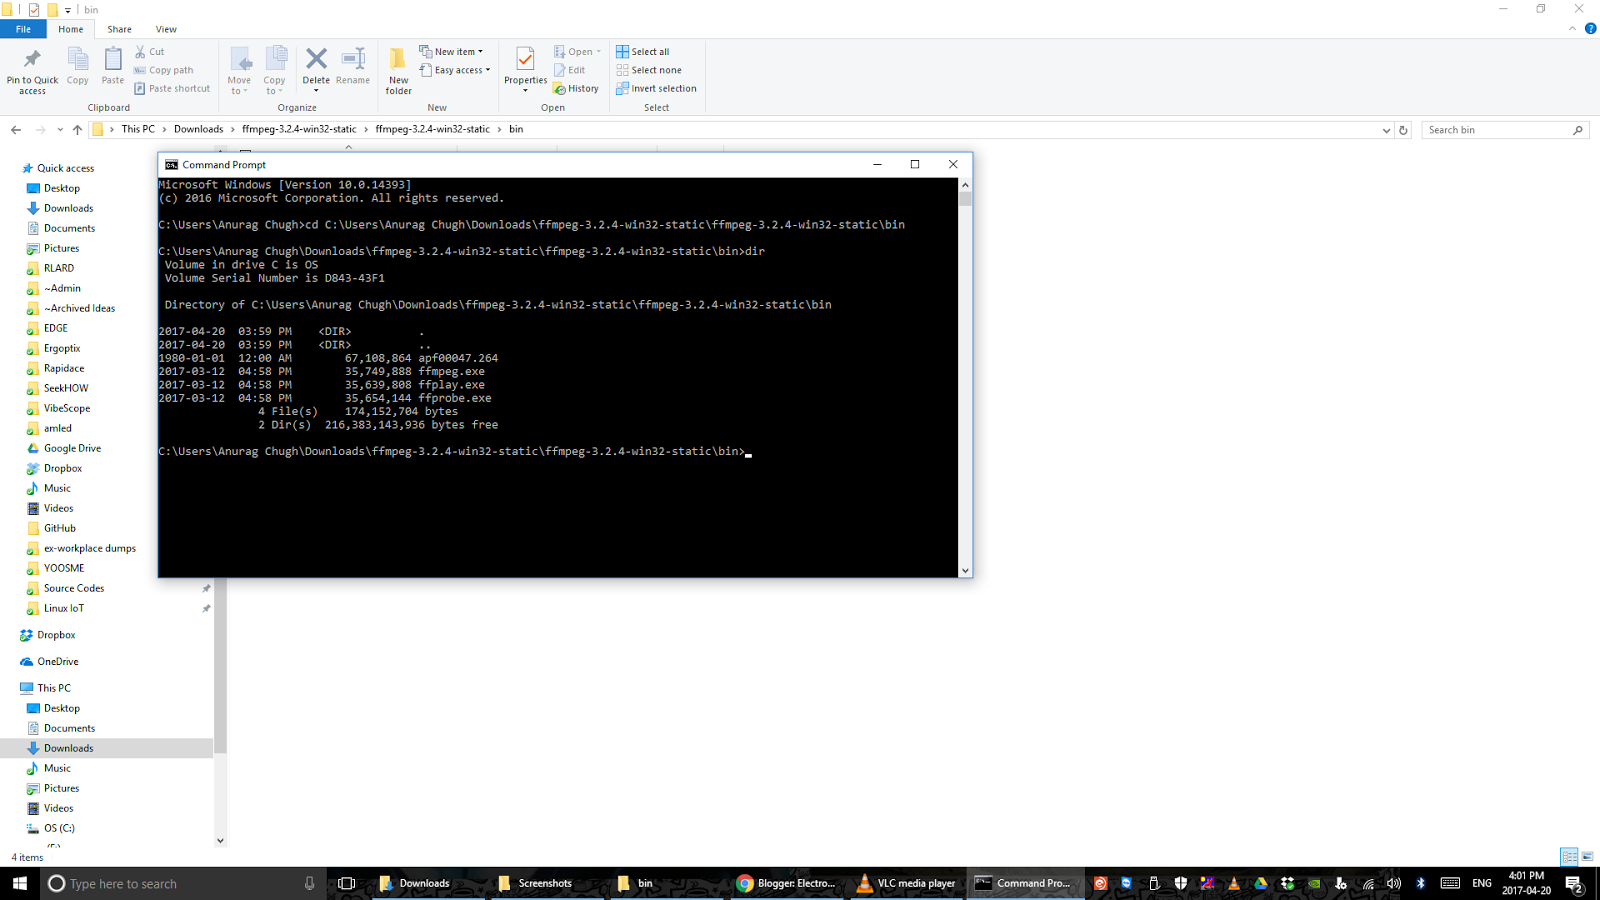Click This PC in address breadcrumb
The width and height of the screenshot is (1600, 900).
pyautogui.click(x=138, y=129)
